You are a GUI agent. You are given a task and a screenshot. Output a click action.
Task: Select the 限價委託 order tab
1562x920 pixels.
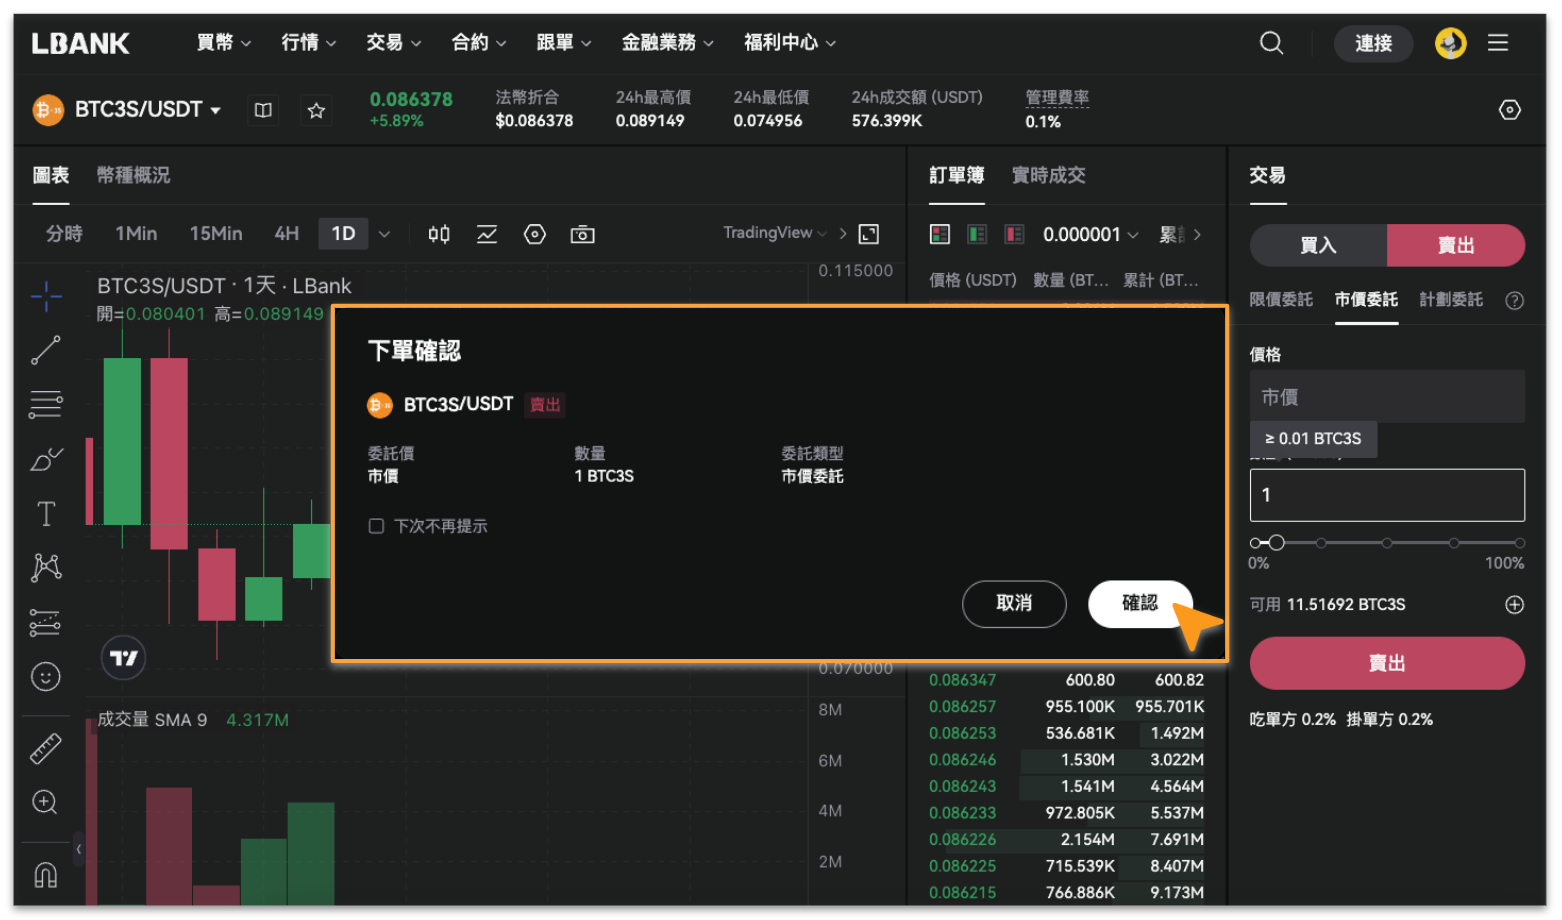pos(1281,300)
